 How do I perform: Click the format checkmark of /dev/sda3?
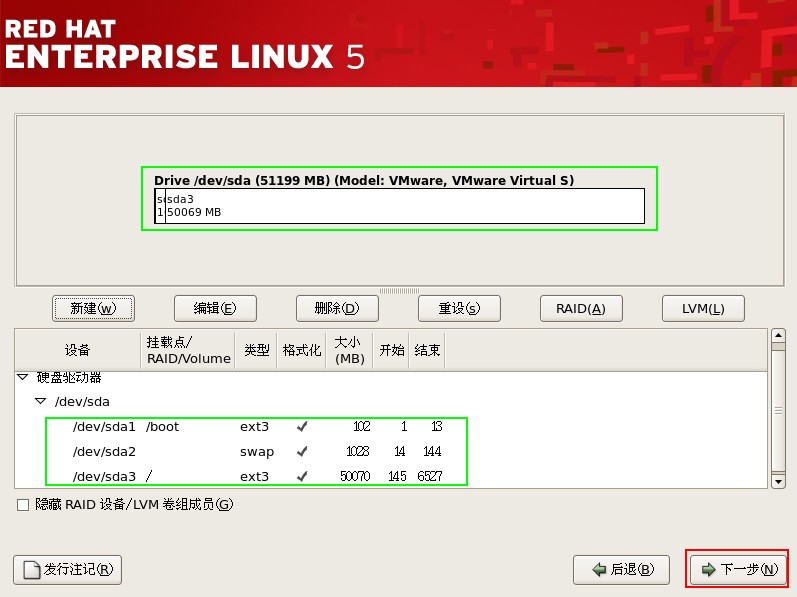point(302,476)
